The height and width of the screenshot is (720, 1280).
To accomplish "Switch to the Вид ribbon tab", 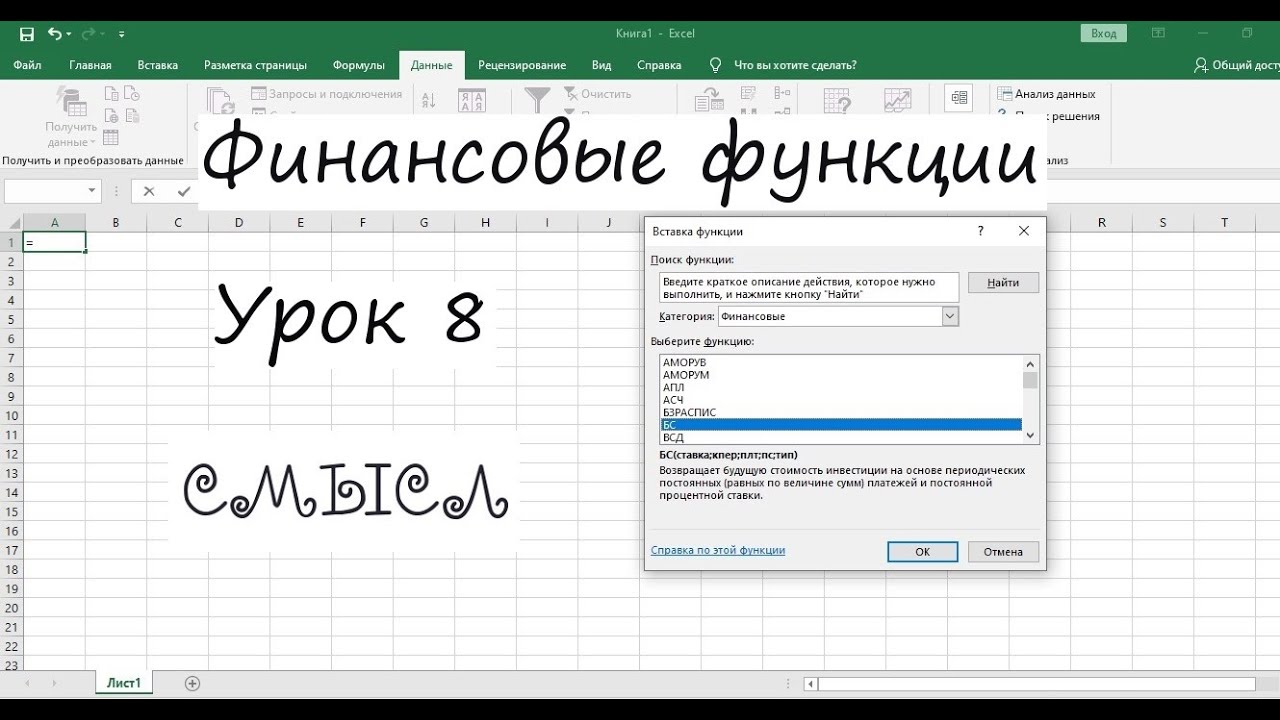I will click(x=601, y=65).
